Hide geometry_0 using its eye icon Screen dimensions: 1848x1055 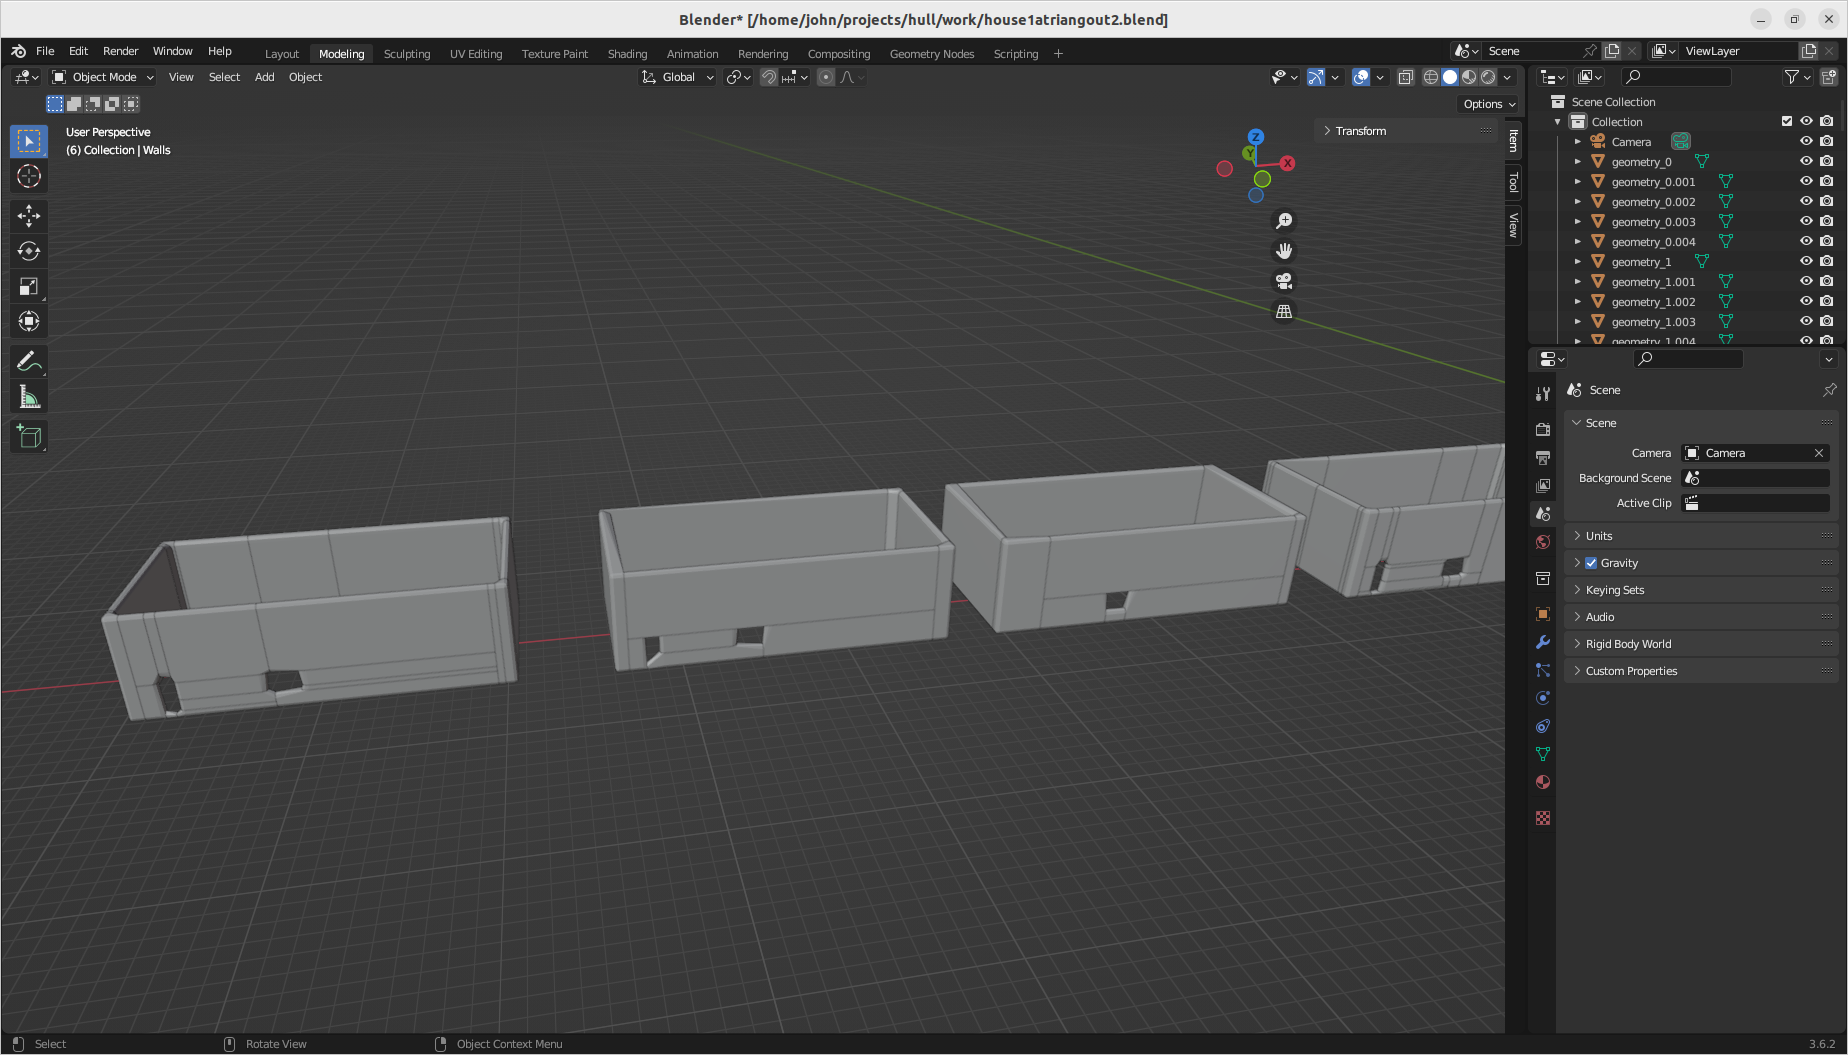(x=1806, y=161)
